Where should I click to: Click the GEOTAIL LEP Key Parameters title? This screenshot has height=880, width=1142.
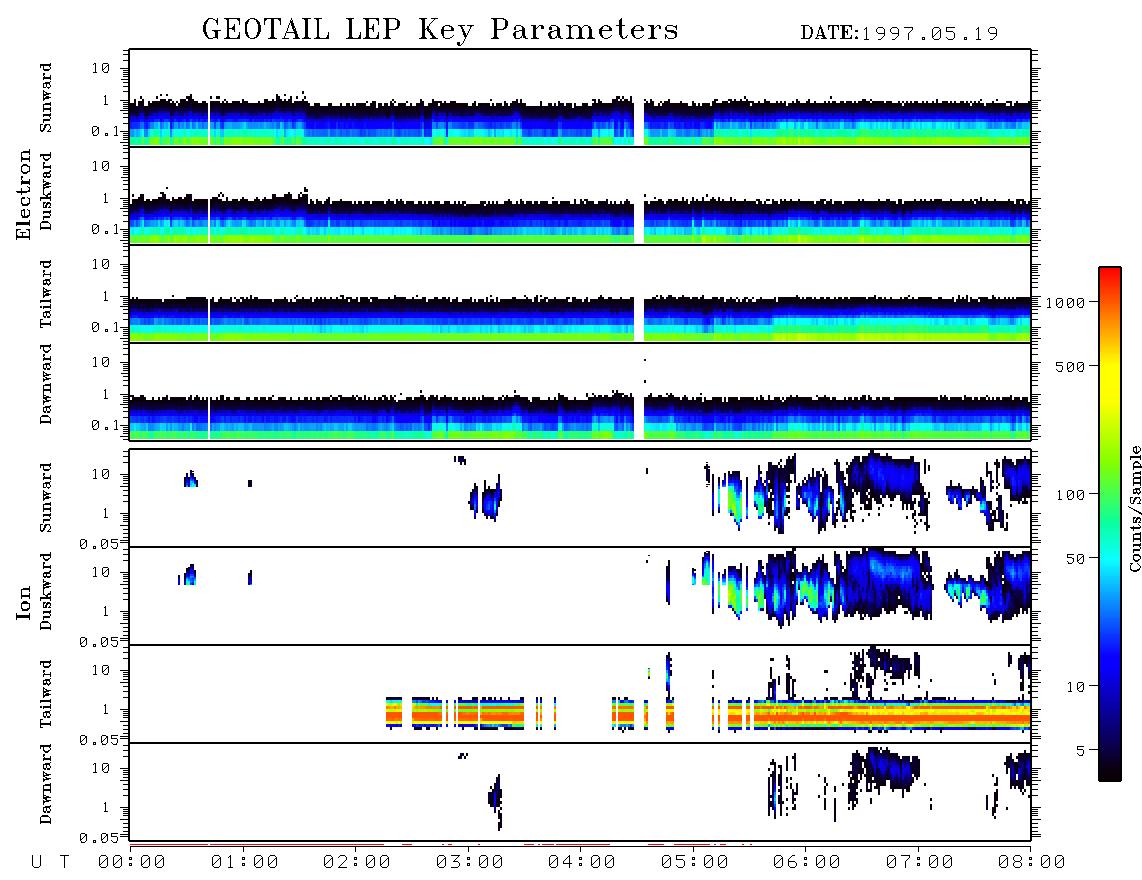coord(440,30)
